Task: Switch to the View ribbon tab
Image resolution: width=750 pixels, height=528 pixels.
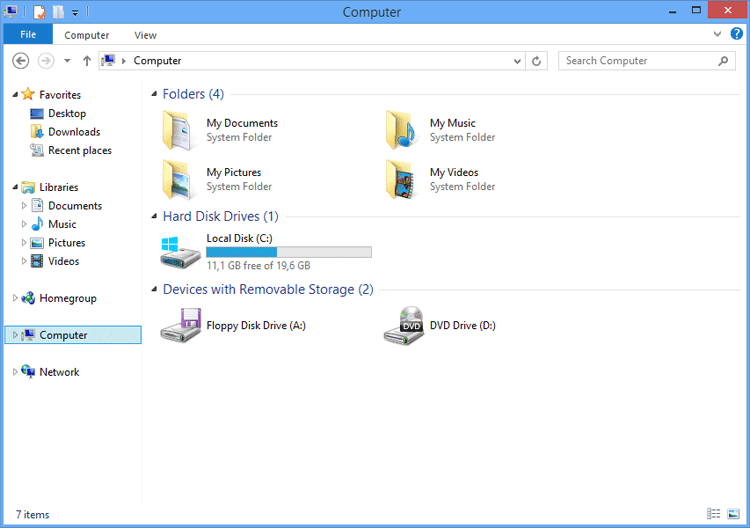Action: point(145,35)
